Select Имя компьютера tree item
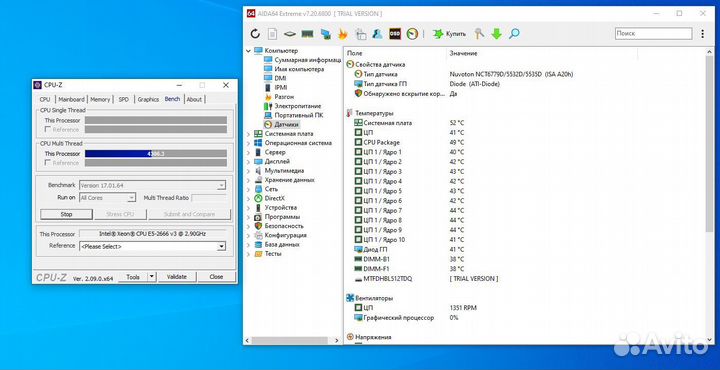Viewport: 720px width, 370px height. click(x=299, y=69)
